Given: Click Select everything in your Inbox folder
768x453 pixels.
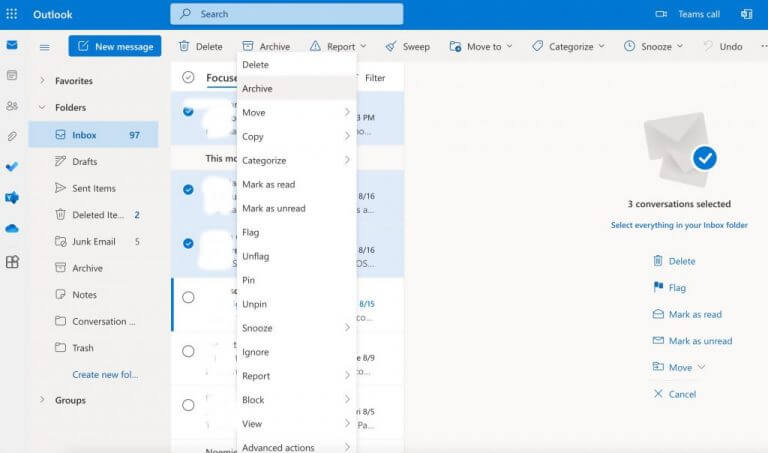Looking at the screenshot, I should 679,225.
